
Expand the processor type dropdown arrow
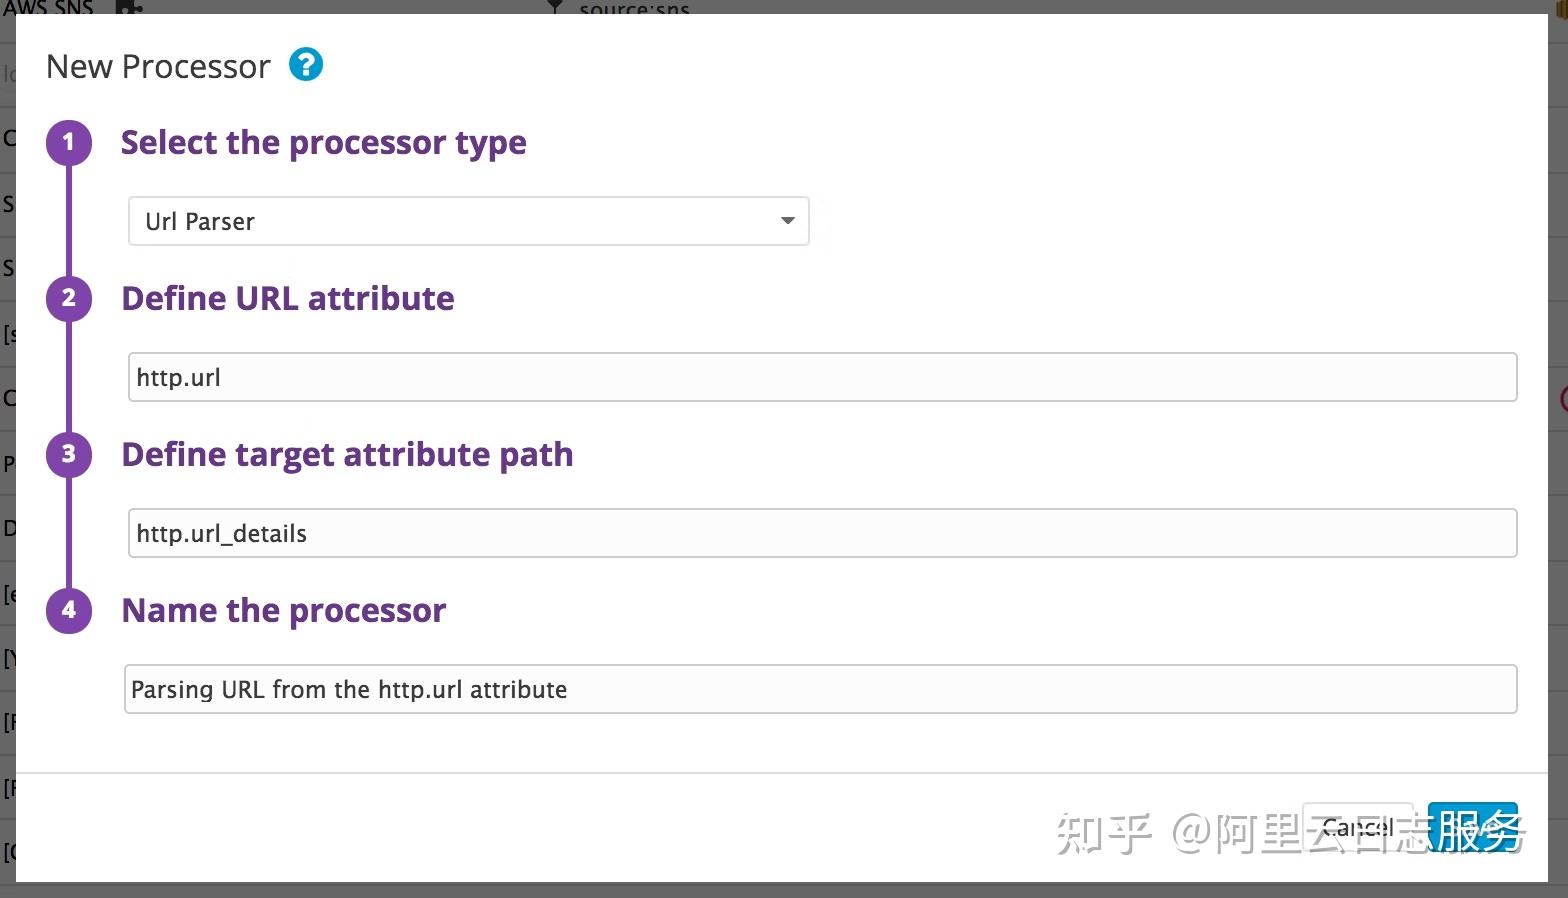[788, 221]
